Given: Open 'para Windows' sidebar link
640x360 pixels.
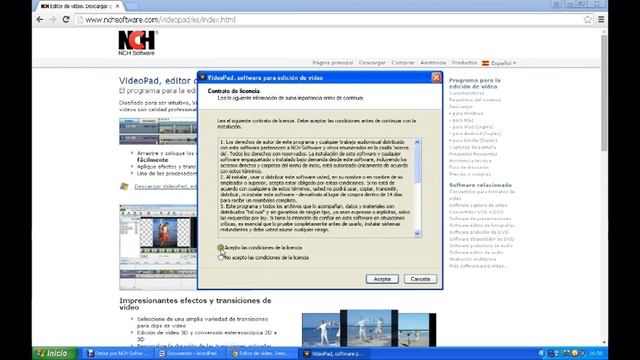Looking at the screenshot, I should coord(466,113).
